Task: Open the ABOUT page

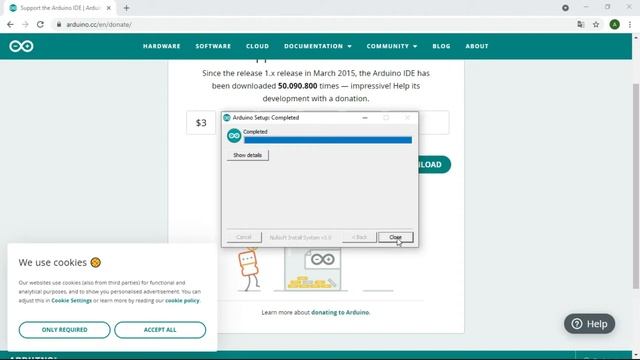Action: point(477,46)
